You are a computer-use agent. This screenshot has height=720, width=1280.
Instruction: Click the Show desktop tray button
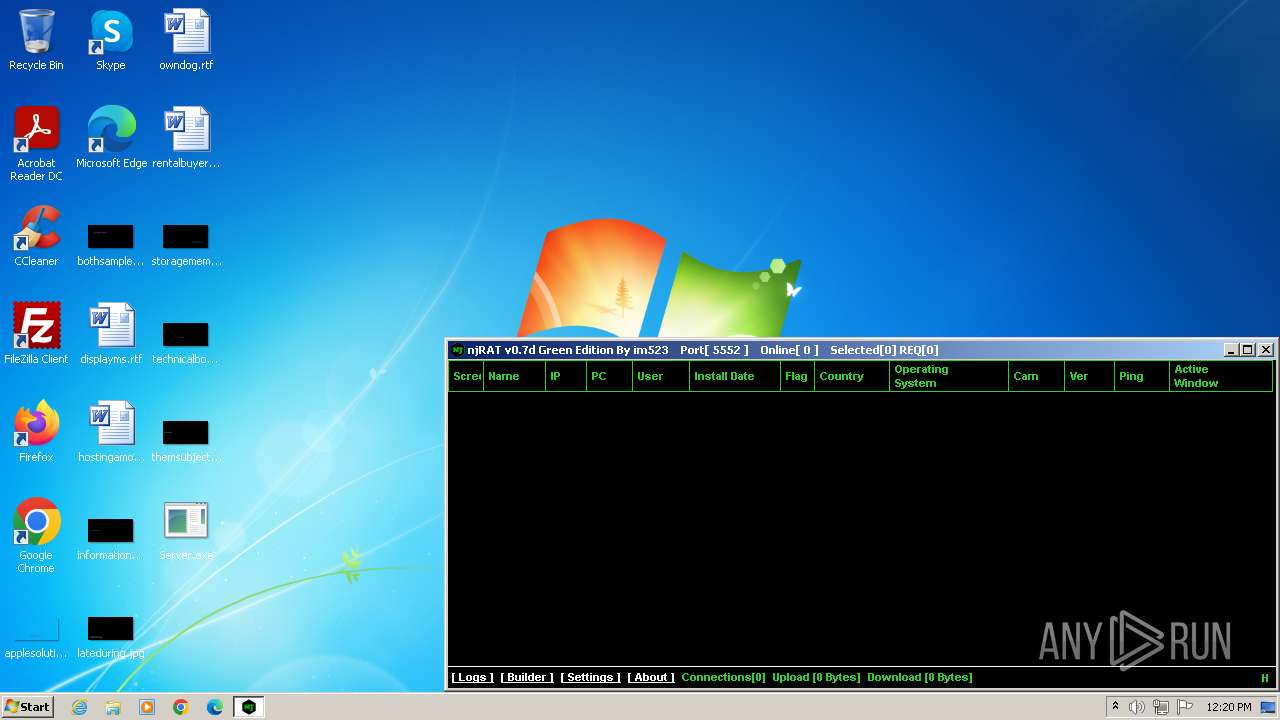tap(1270, 707)
